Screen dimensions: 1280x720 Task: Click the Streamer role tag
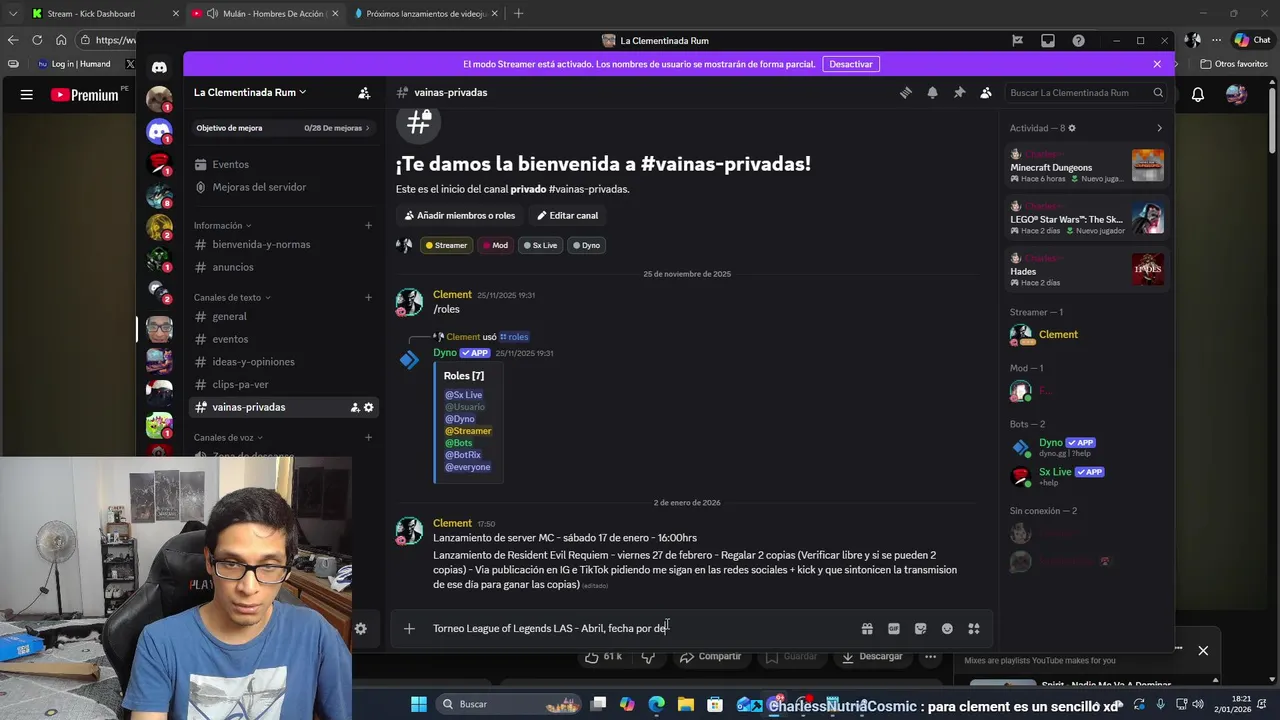(446, 245)
